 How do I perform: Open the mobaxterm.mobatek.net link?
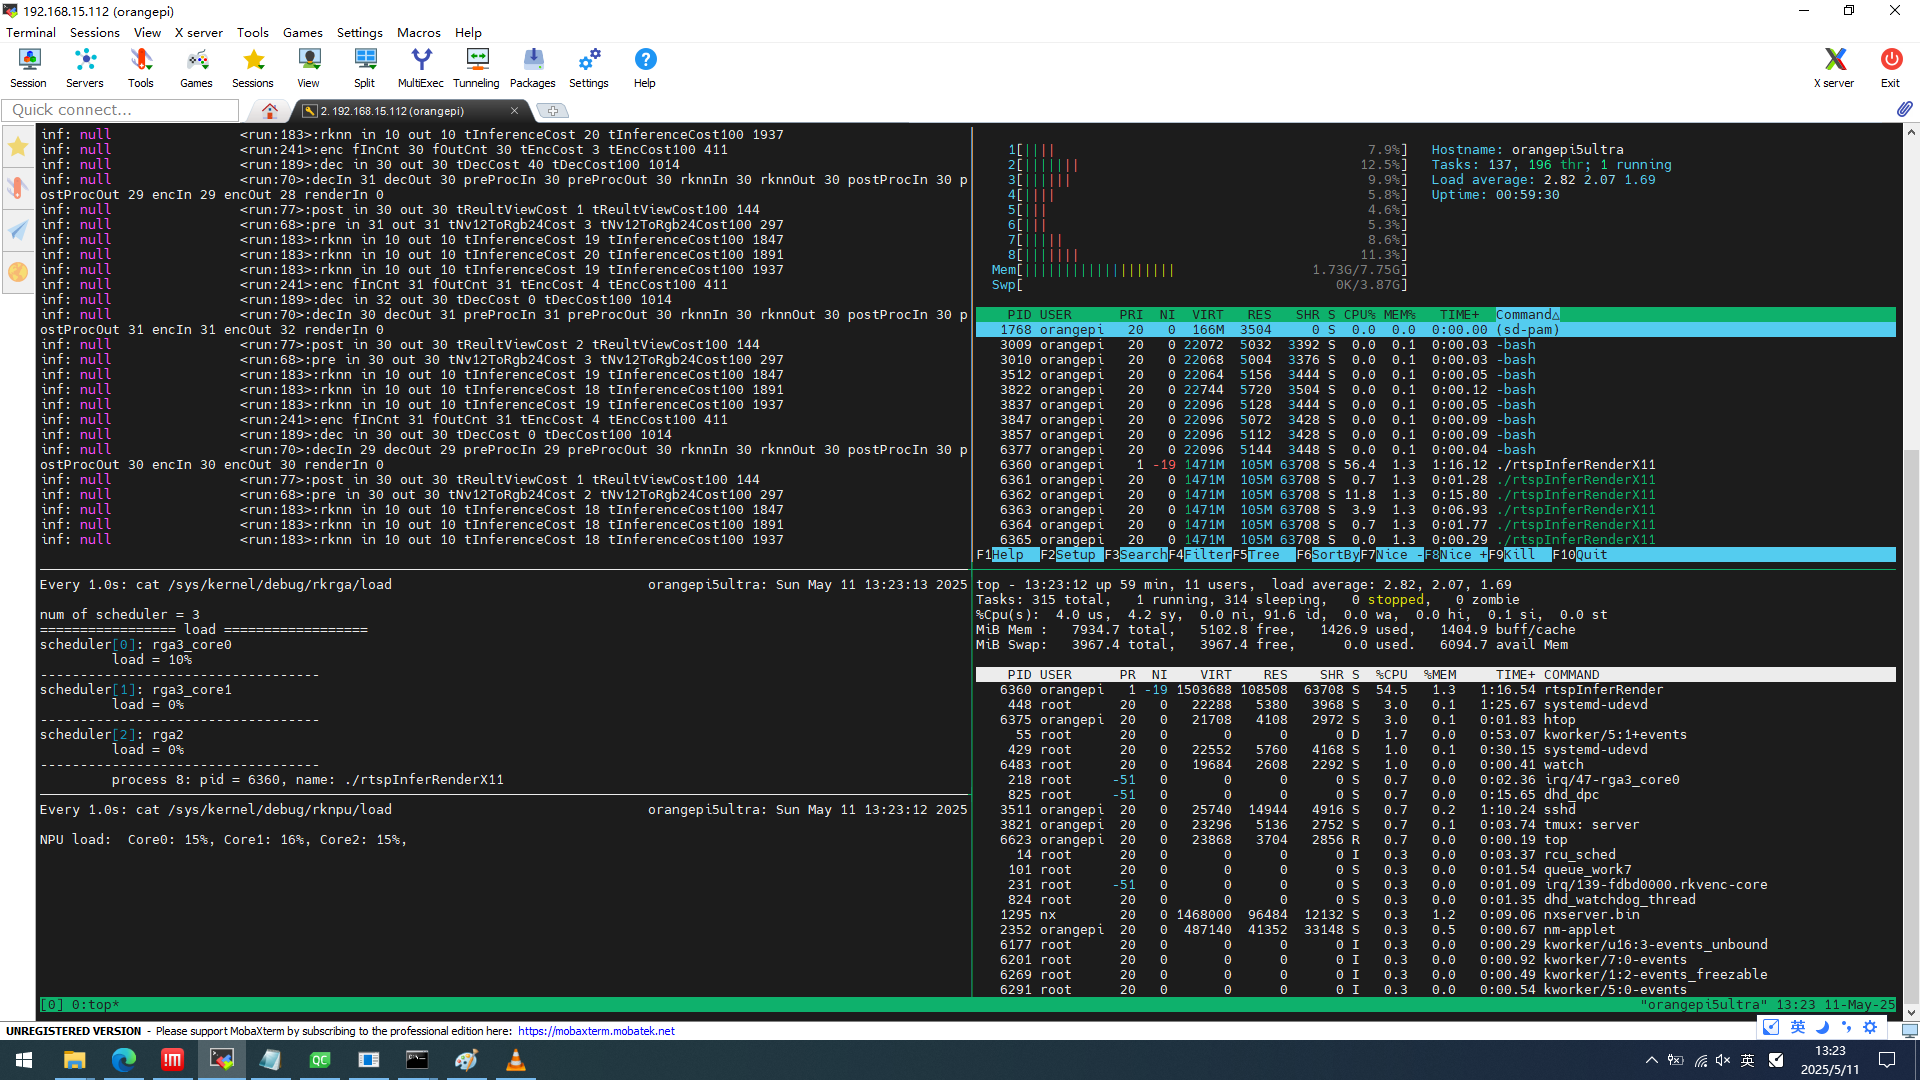596,1031
